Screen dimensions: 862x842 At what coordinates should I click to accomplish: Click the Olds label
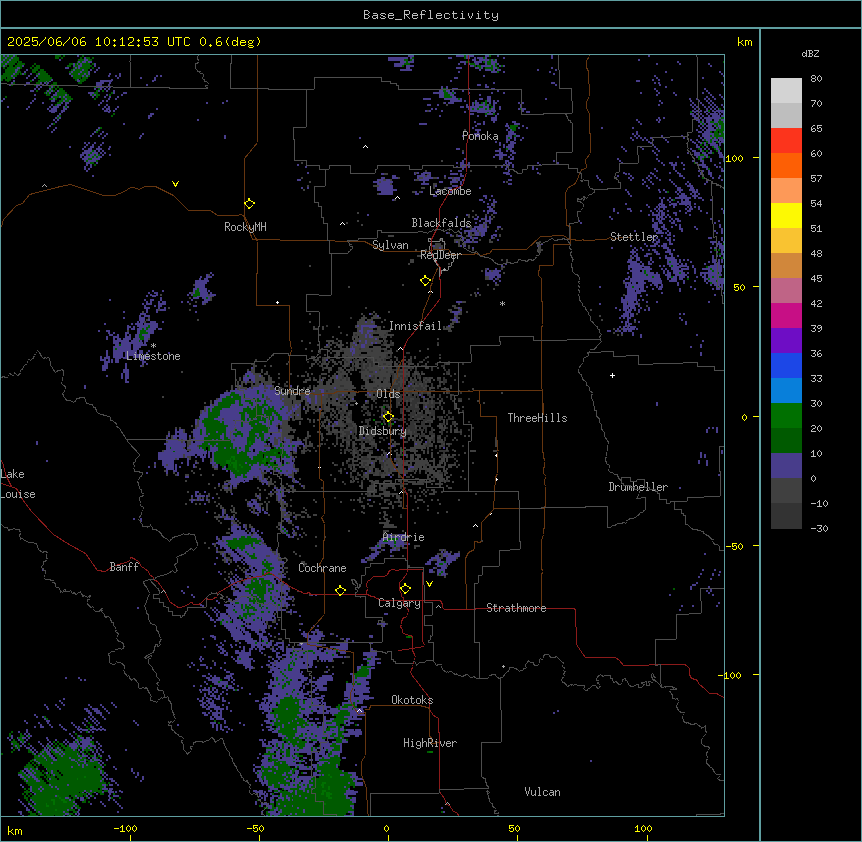[388, 394]
